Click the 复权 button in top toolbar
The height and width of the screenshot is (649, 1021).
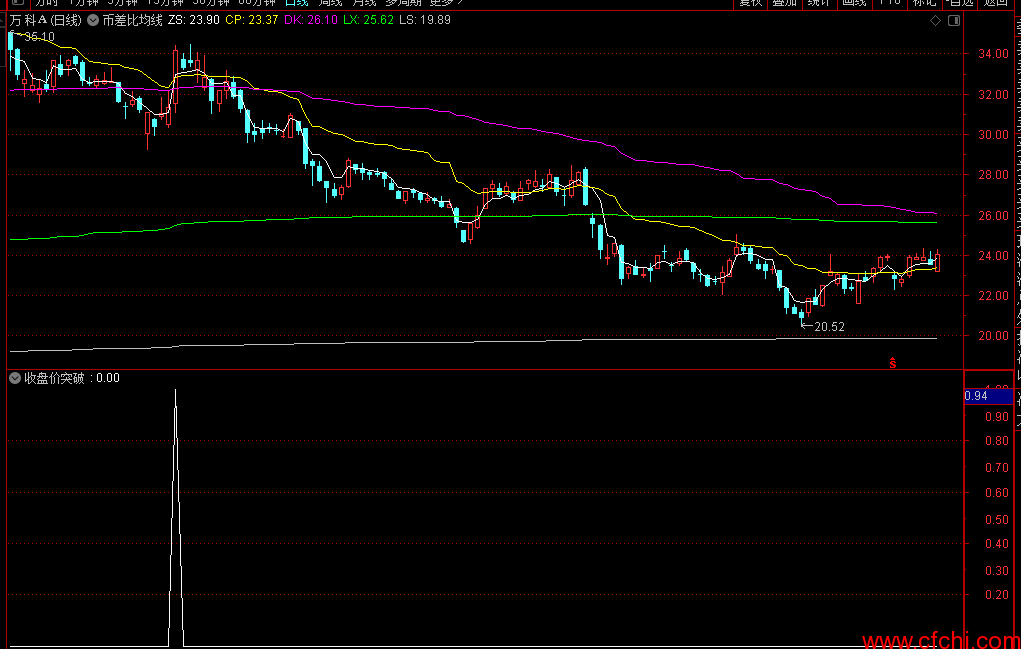click(750, 3)
